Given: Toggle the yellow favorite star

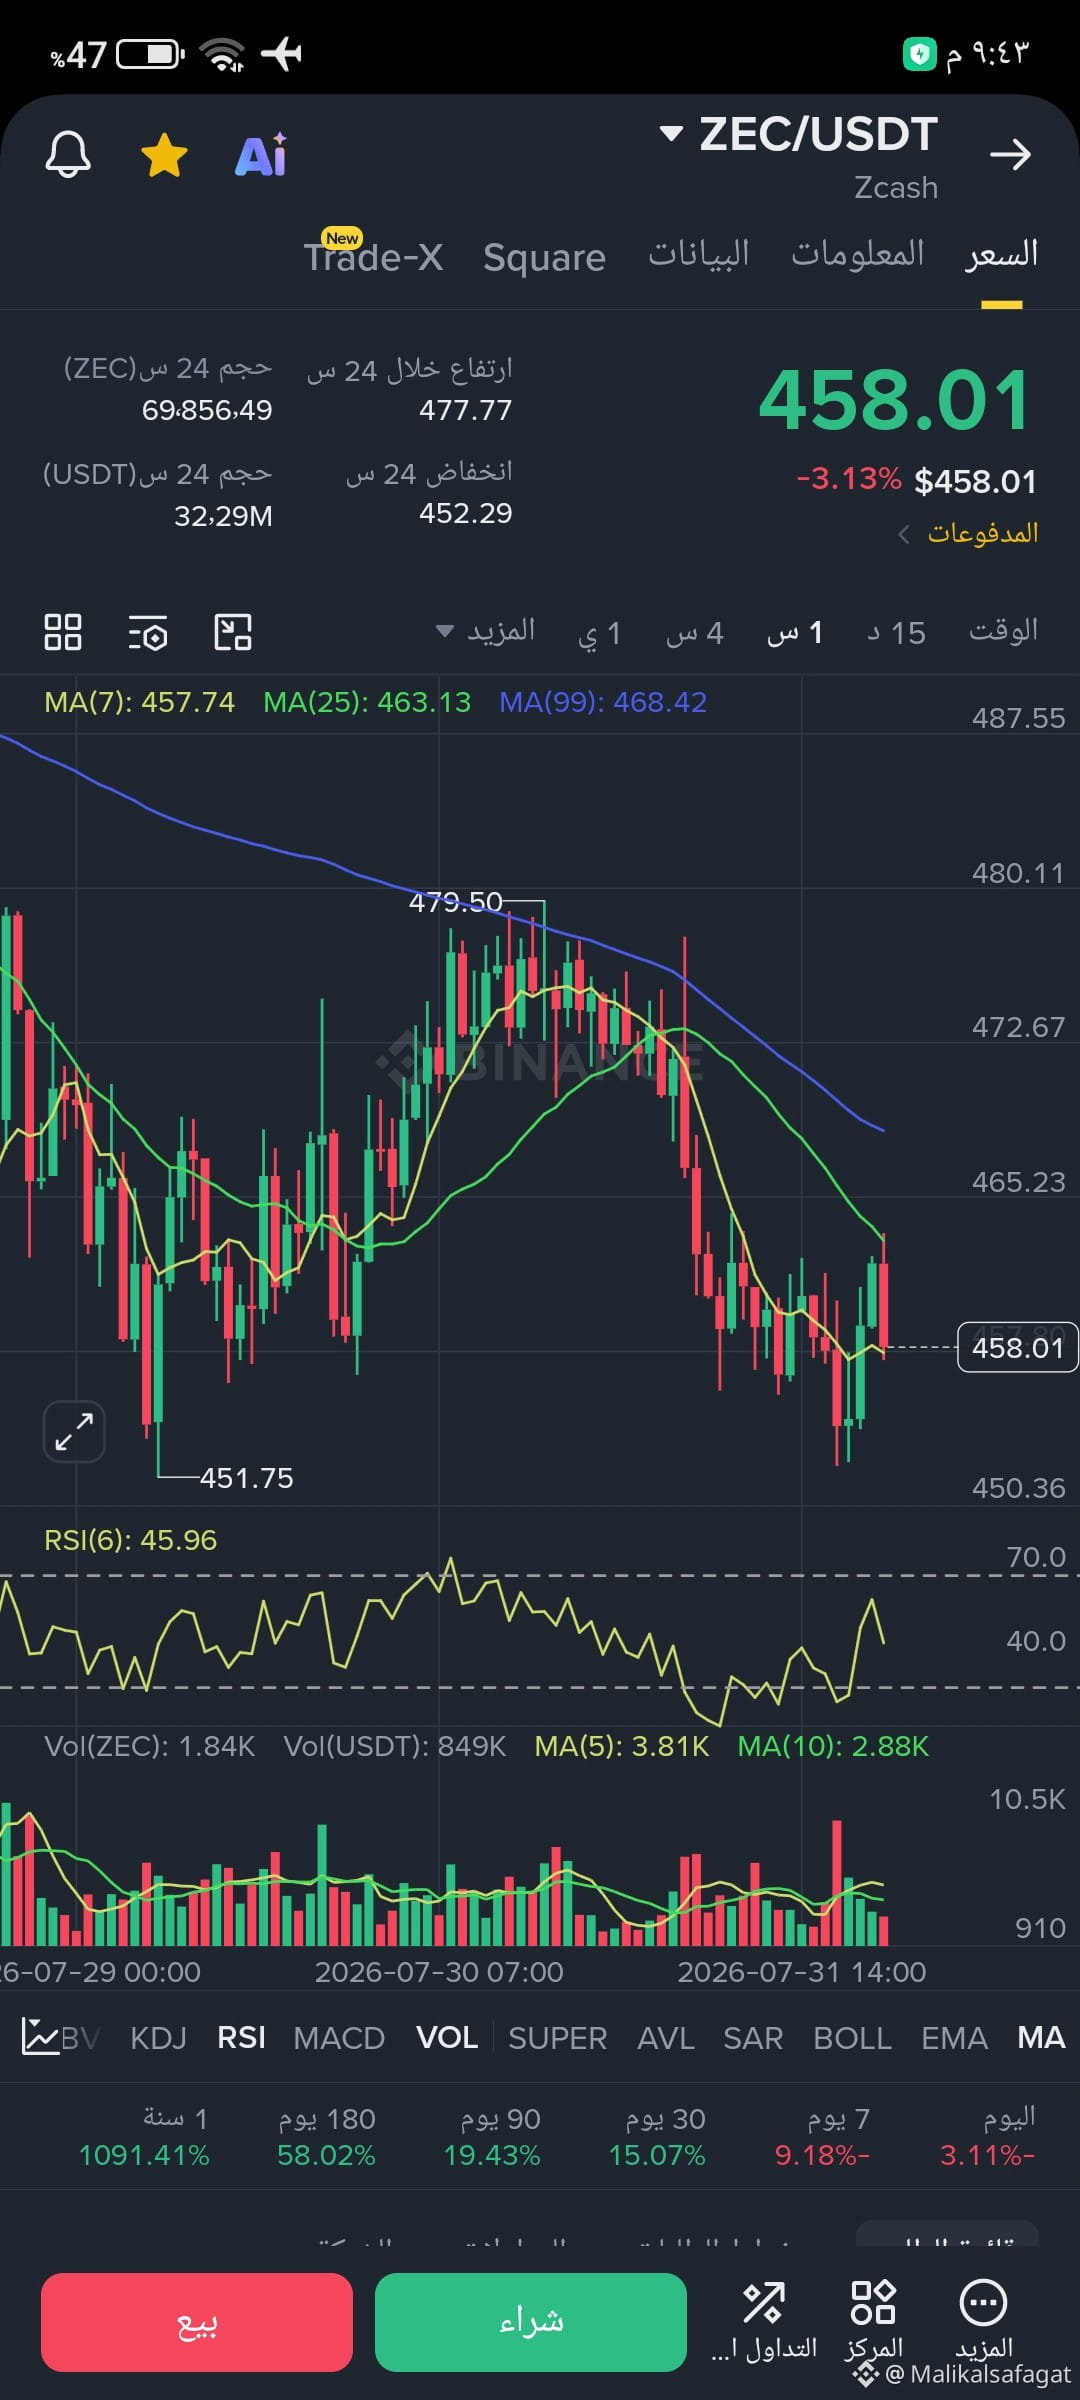Looking at the screenshot, I should coord(164,156).
